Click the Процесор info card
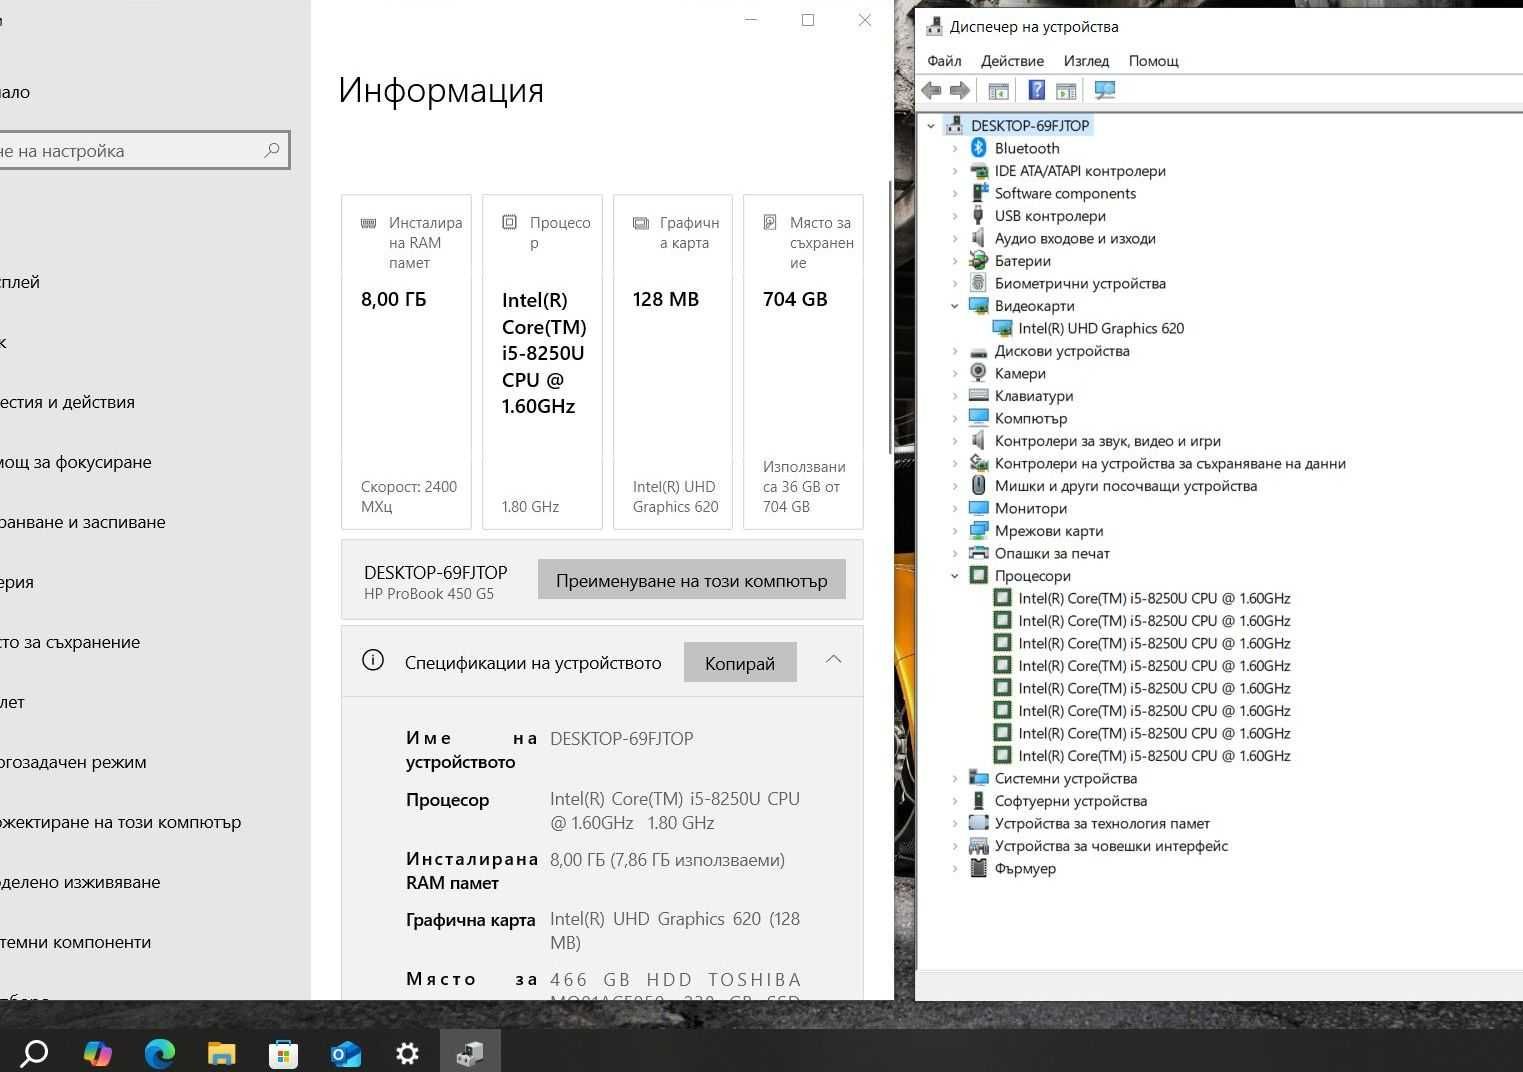Screen dimensions: 1523x1072 [542, 362]
